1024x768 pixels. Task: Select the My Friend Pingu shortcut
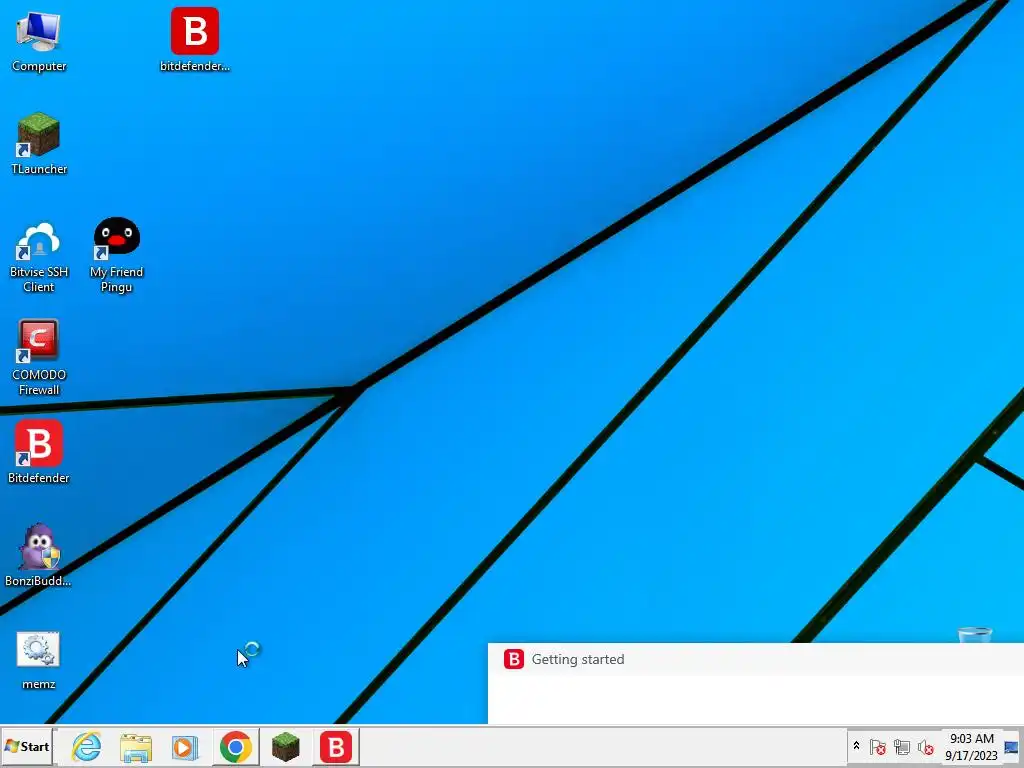116,255
